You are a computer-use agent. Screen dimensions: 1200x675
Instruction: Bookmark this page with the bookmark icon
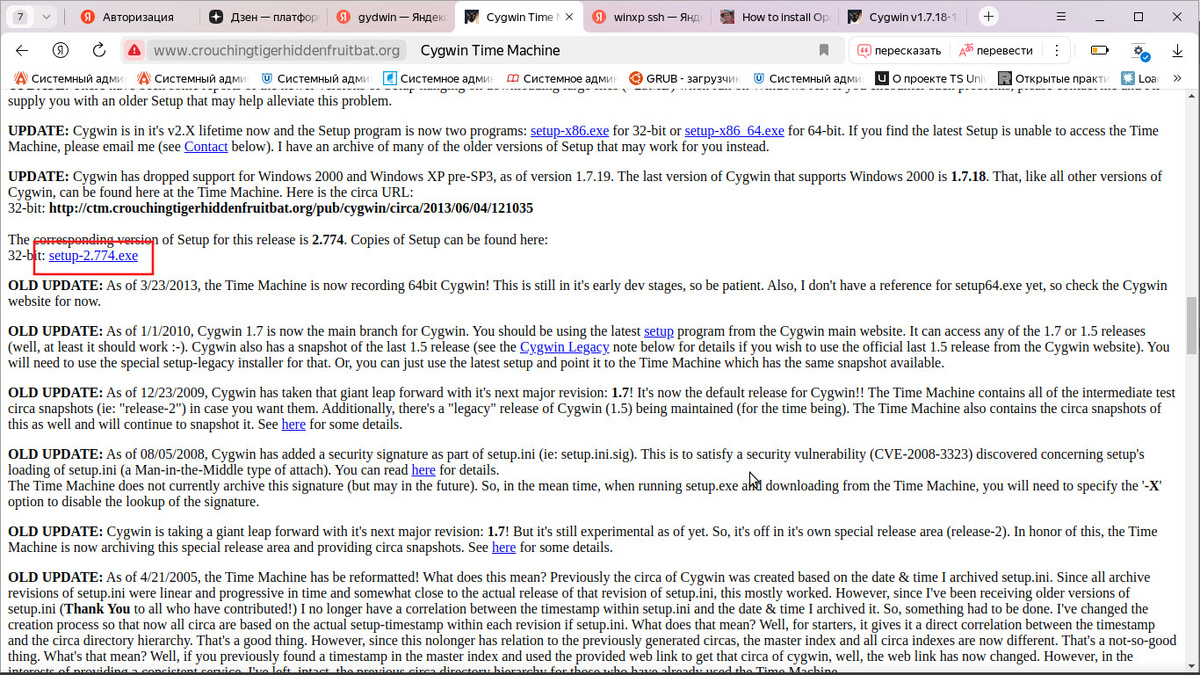[824, 50]
